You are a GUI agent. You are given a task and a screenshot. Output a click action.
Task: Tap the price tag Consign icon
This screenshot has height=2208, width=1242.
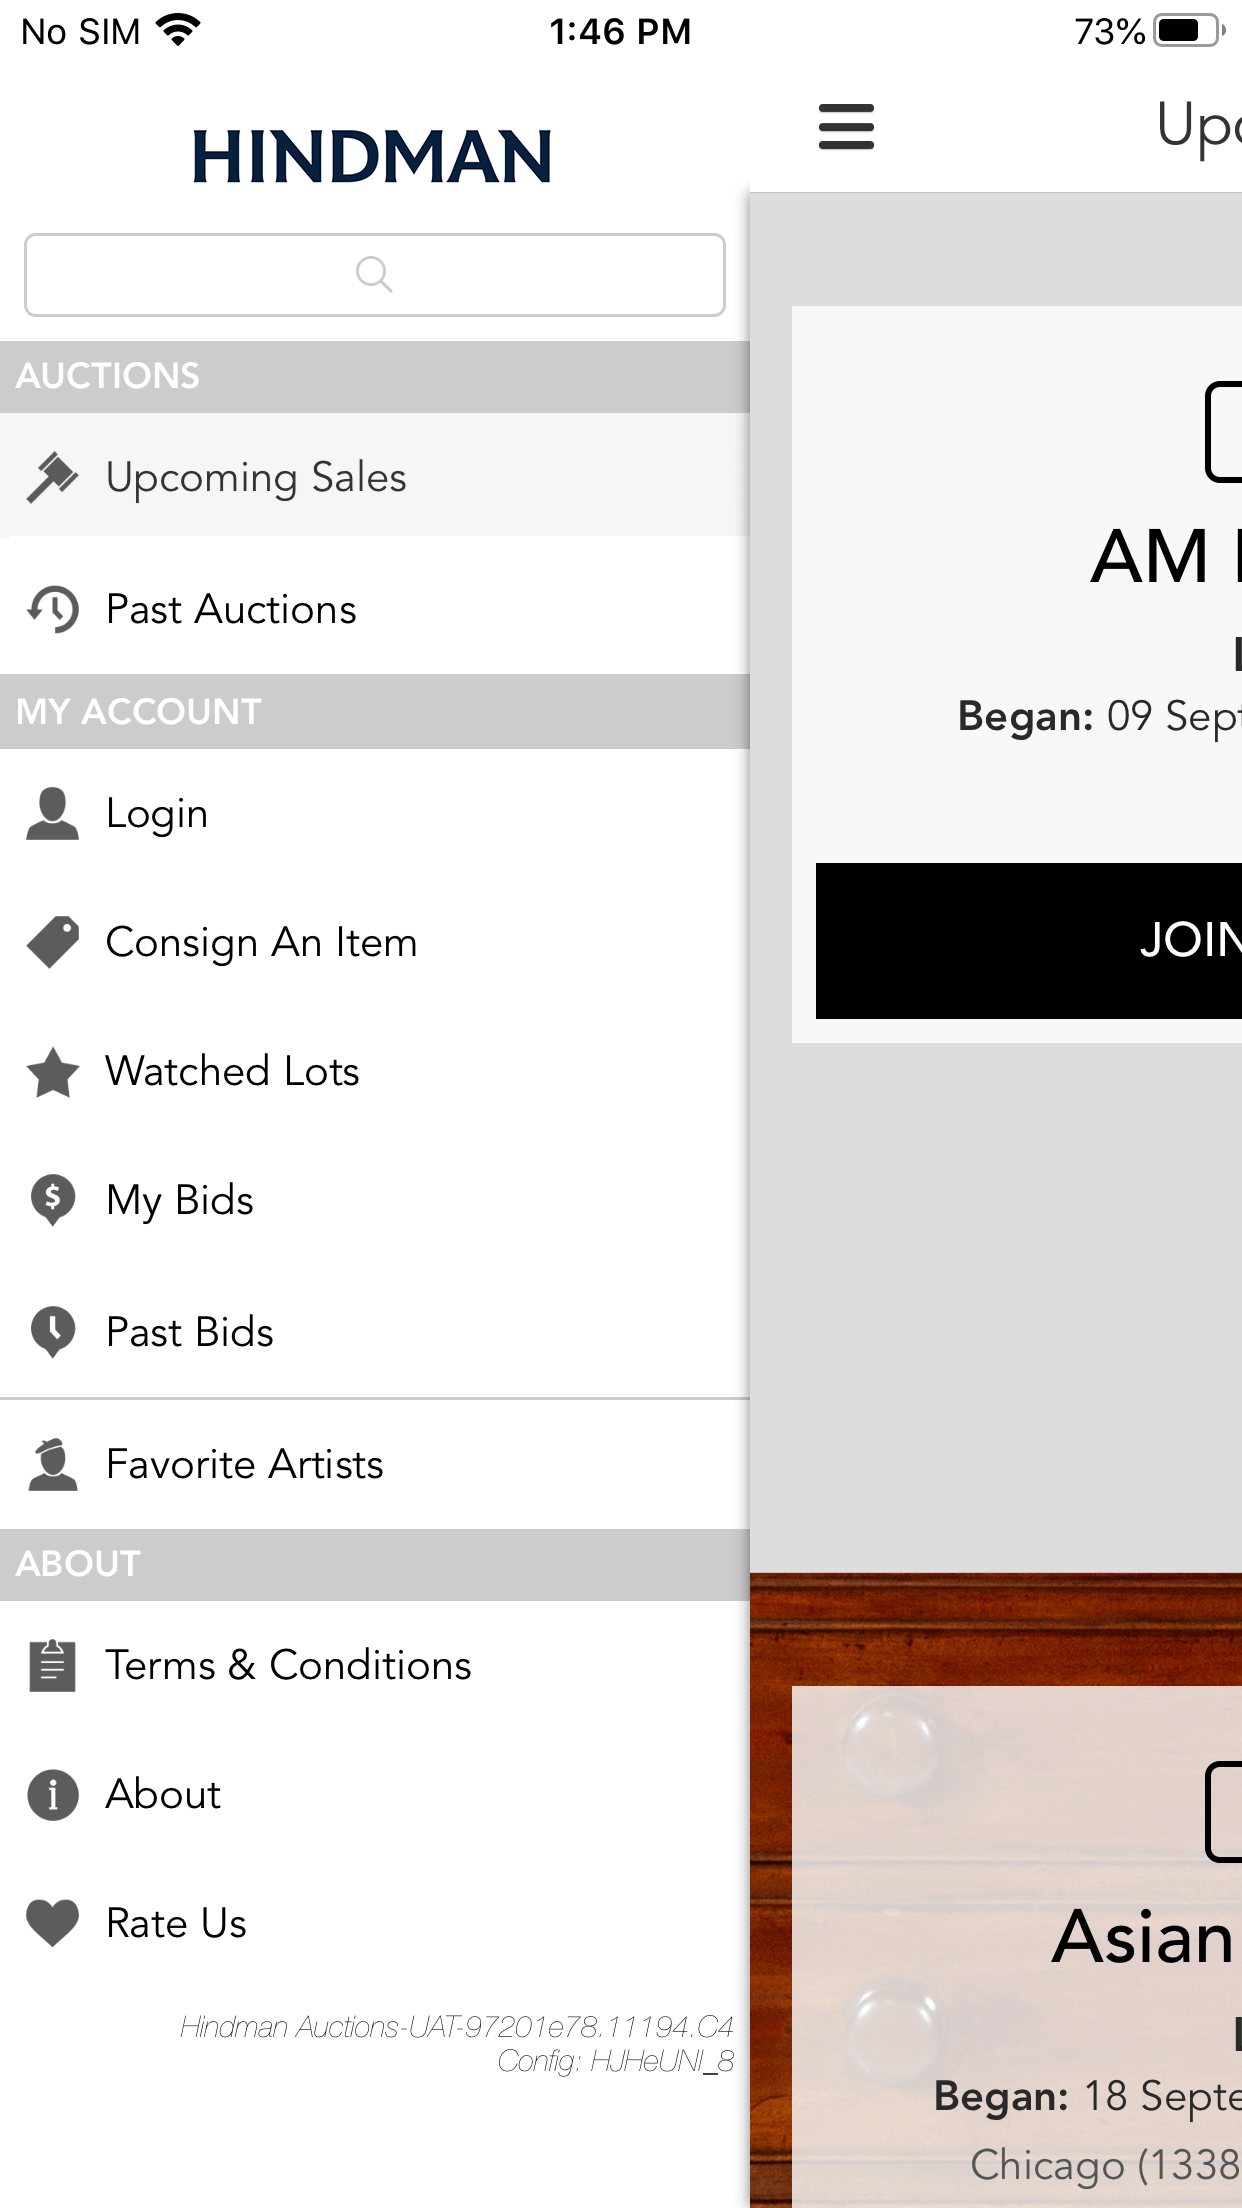point(52,942)
